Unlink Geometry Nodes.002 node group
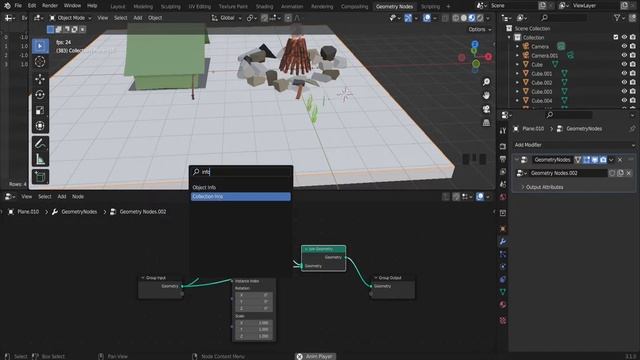Viewport: 640px width, 360px height. point(629,173)
